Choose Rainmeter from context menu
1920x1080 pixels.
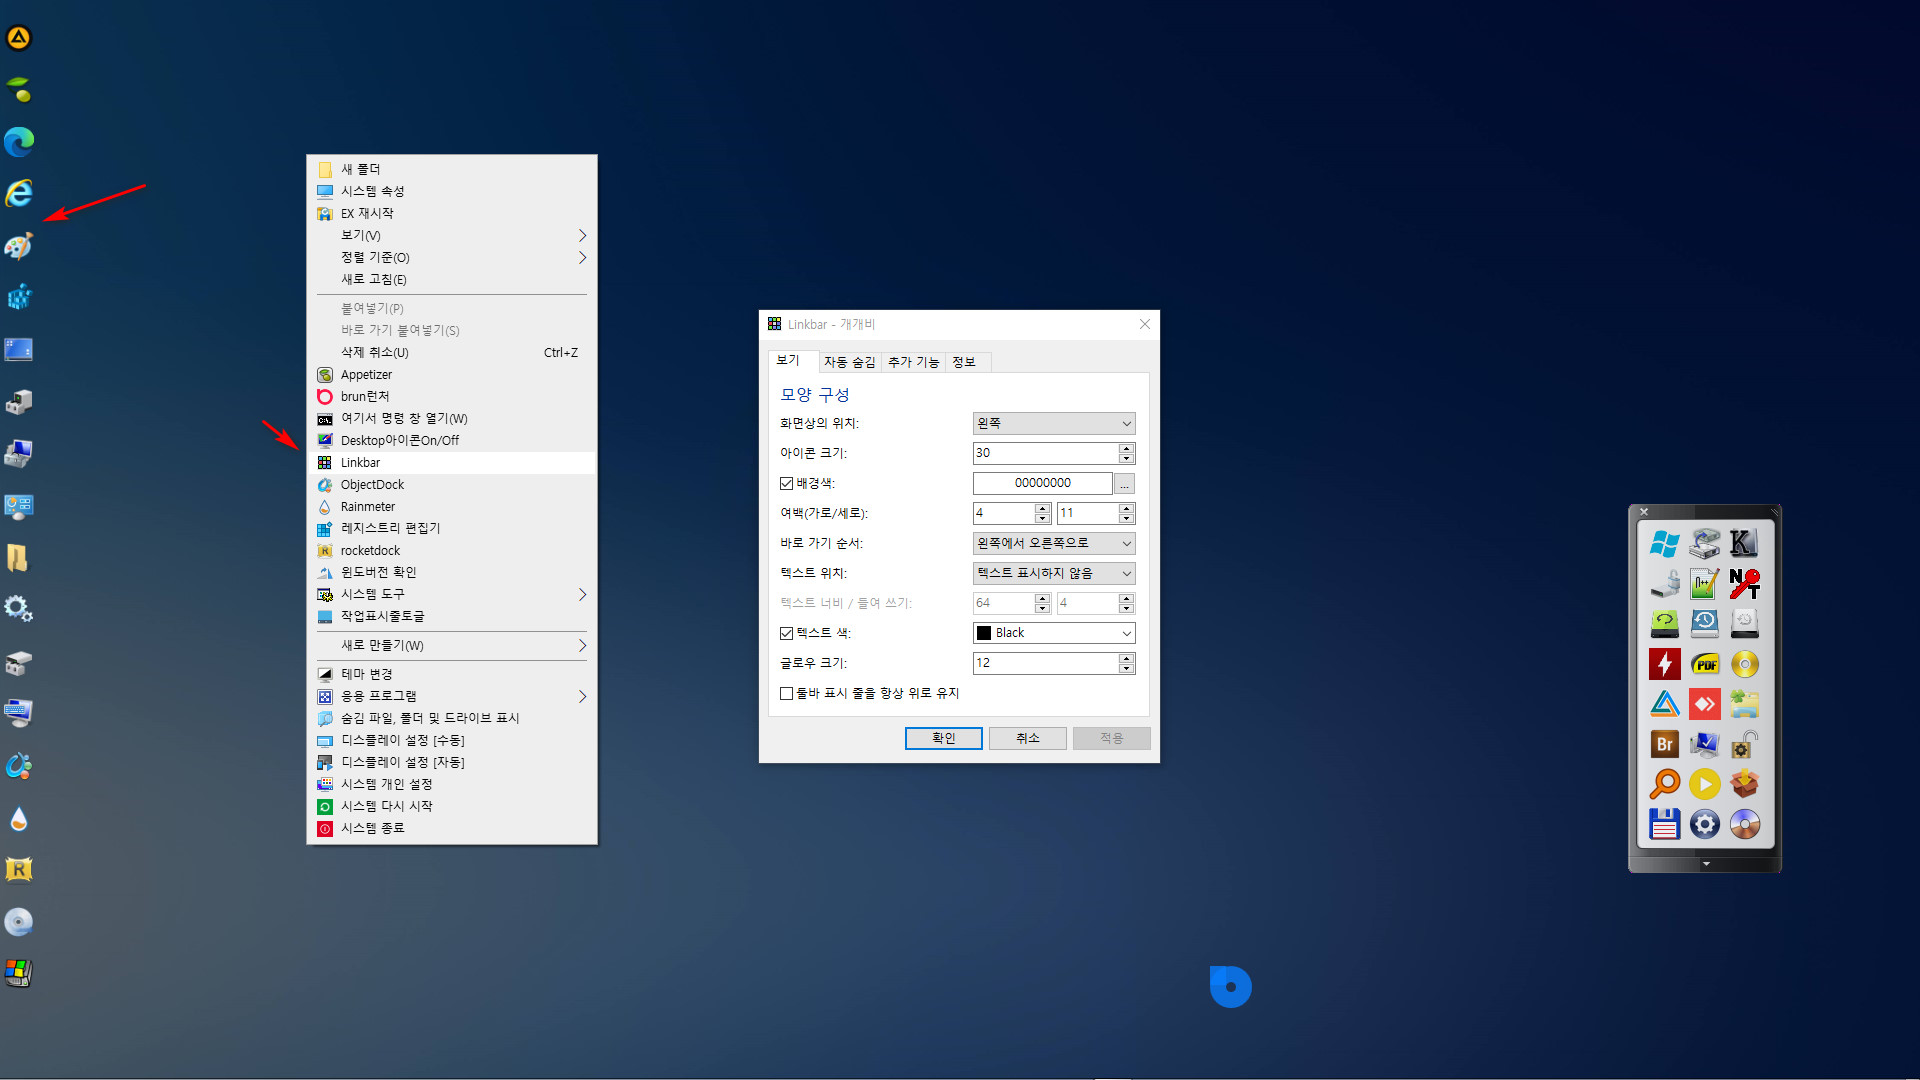coord(452,506)
